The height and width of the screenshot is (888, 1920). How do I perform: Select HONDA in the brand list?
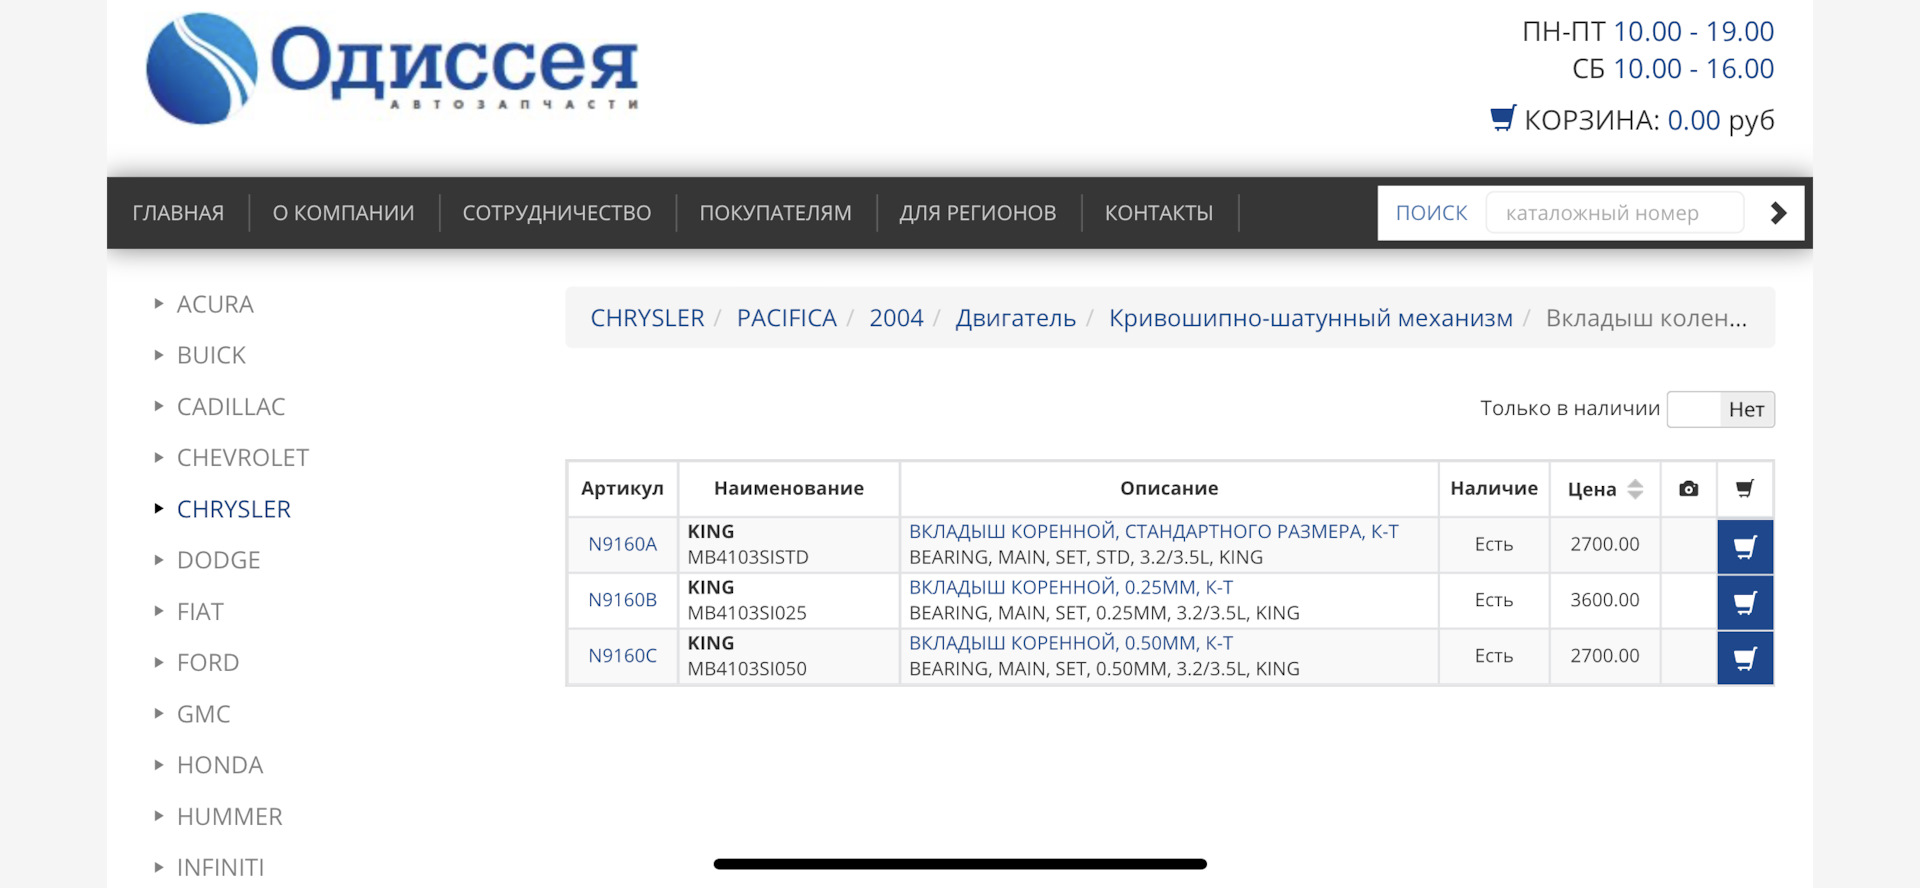220,765
